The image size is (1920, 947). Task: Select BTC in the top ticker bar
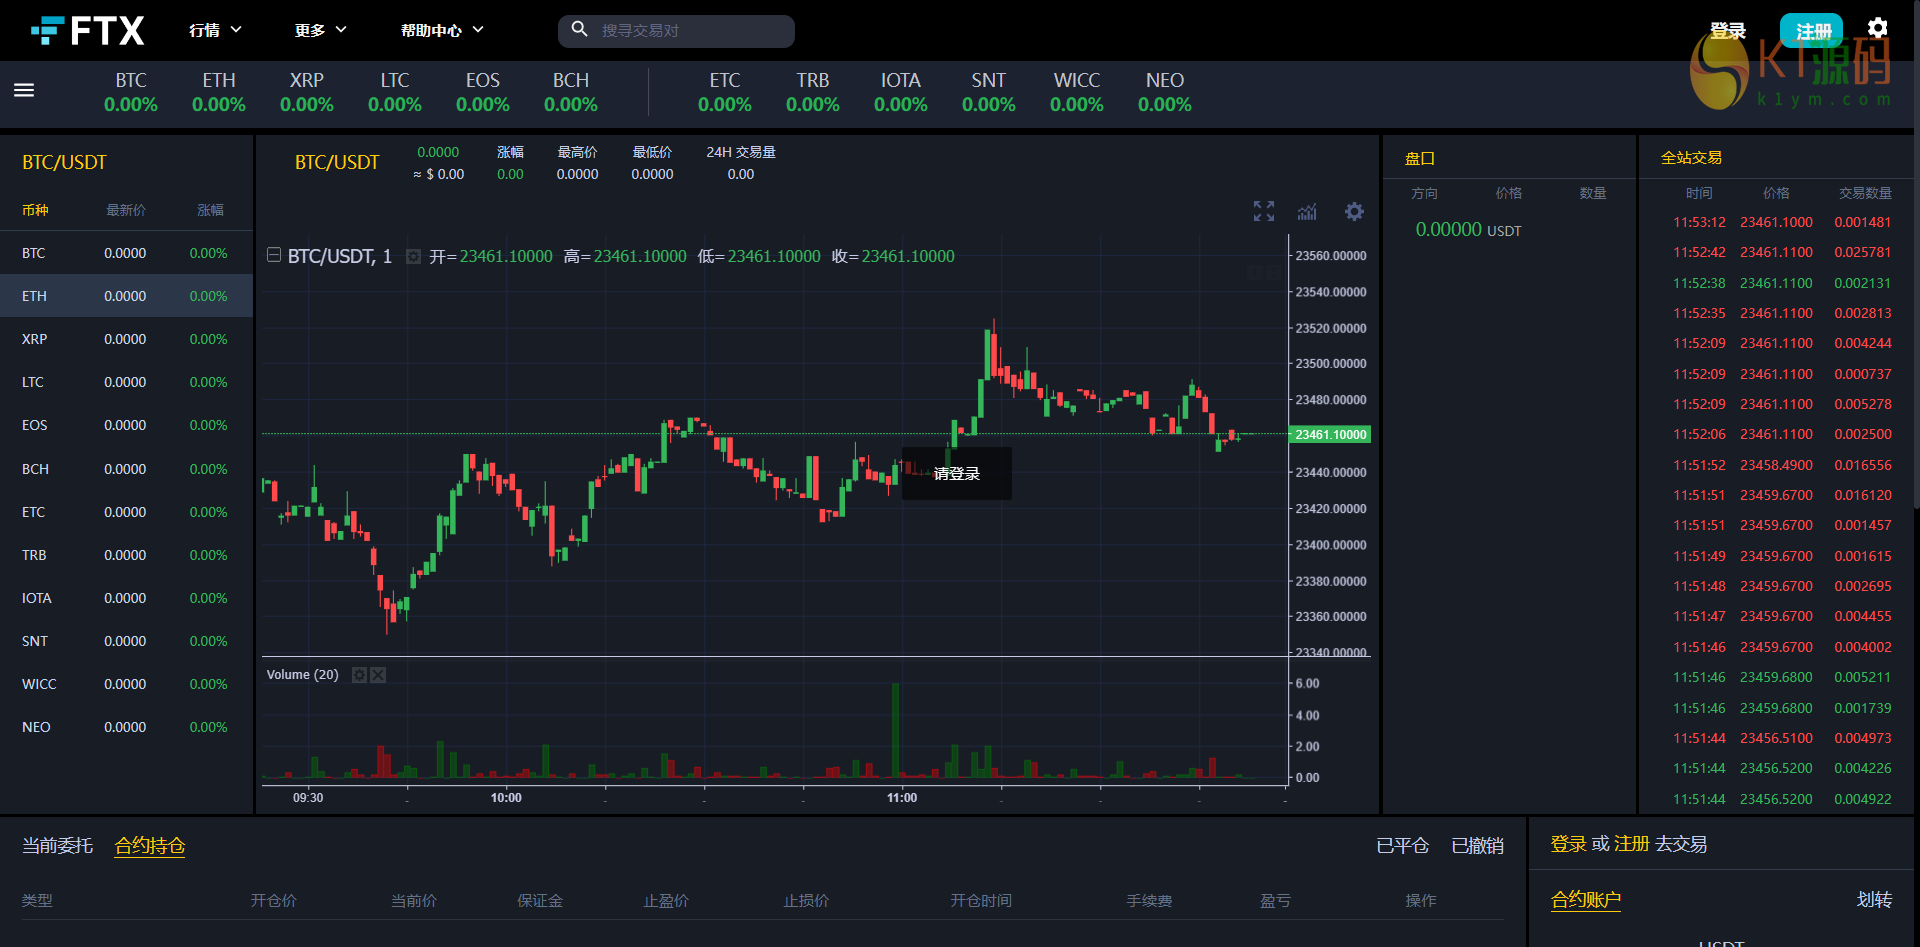[x=131, y=92]
